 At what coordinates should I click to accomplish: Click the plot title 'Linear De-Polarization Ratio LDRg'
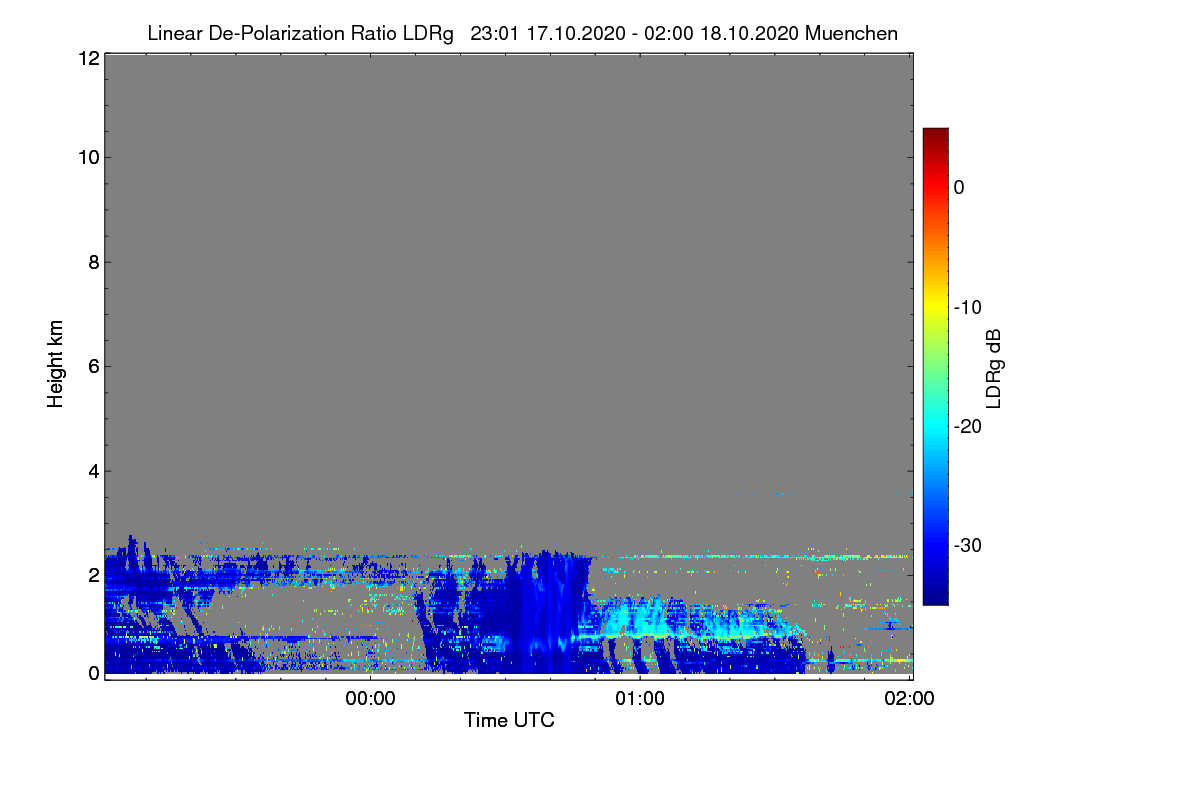(x=300, y=33)
